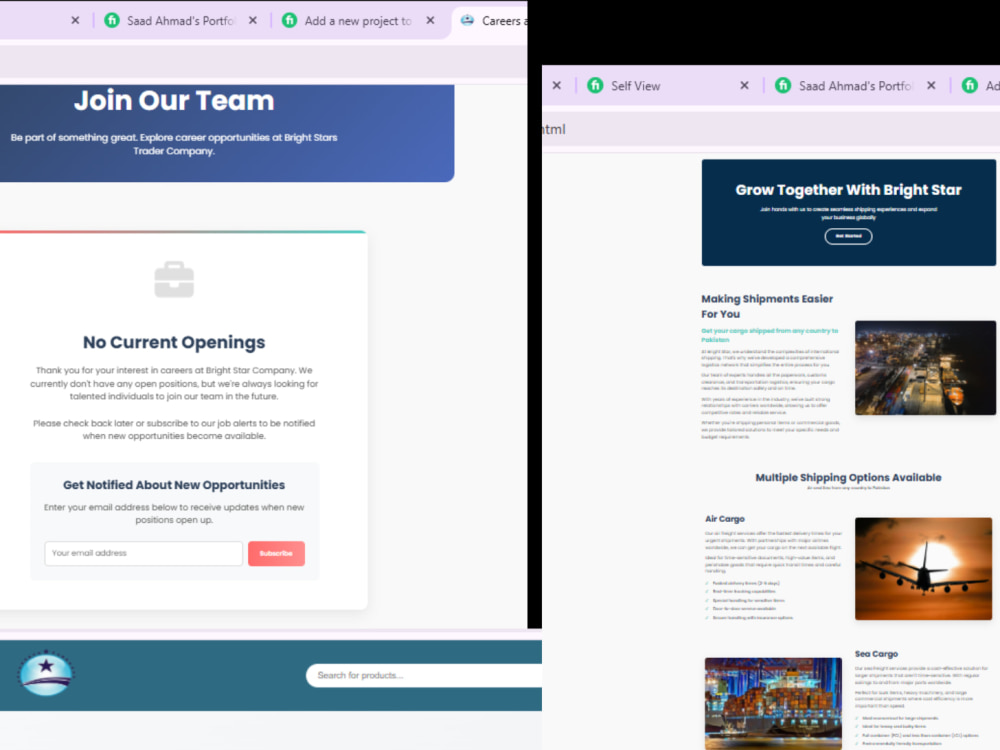Click Fiverr favicon of the last tab in right window
The height and width of the screenshot is (750, 1000).
click(x=970, y=85)
